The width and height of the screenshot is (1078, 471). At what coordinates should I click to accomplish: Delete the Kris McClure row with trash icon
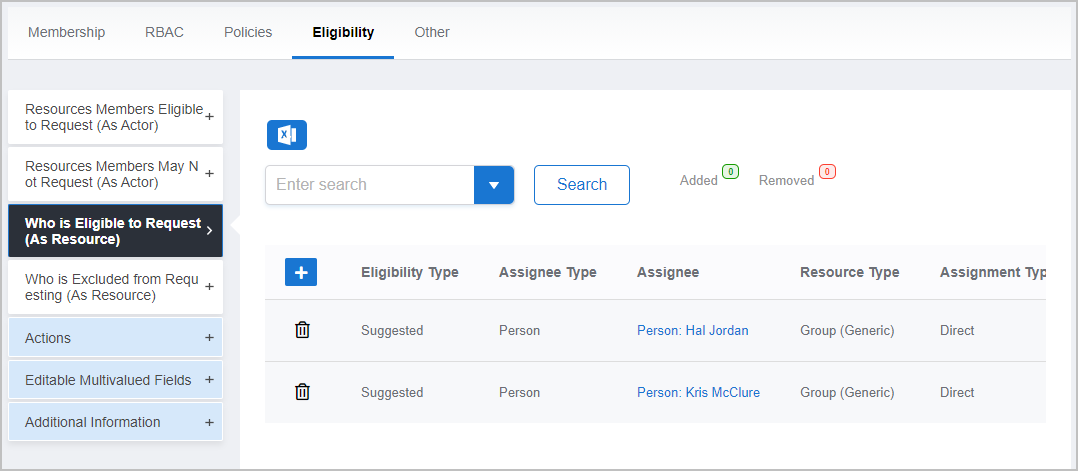302,392
